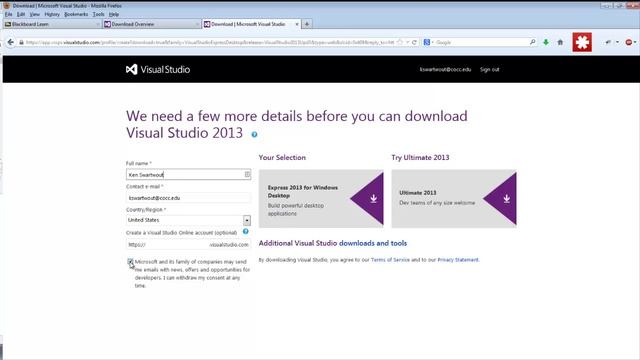Open the Privacy Statement link

[x=458, y=260]
